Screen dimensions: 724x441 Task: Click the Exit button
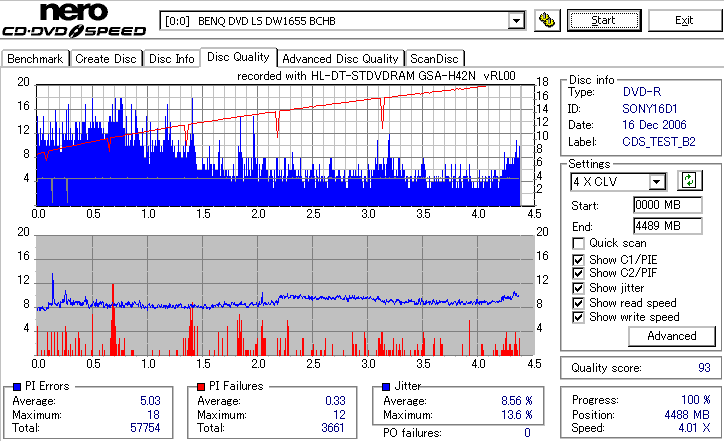point(684,21)
